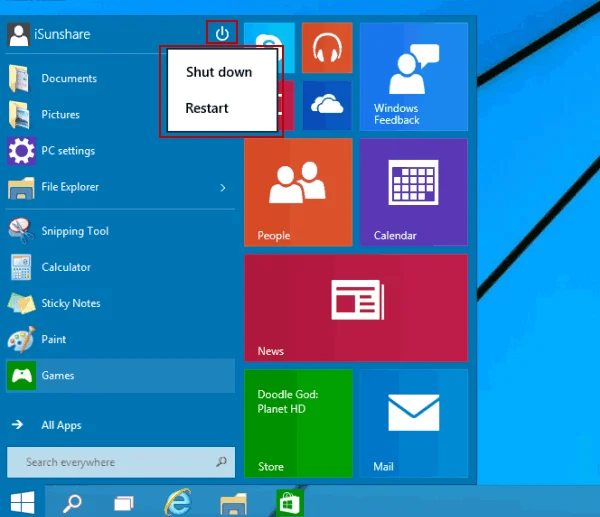Launch Calculator app icon
The width and height of the screenshot is (600, 517).
[x=21, y=267]
